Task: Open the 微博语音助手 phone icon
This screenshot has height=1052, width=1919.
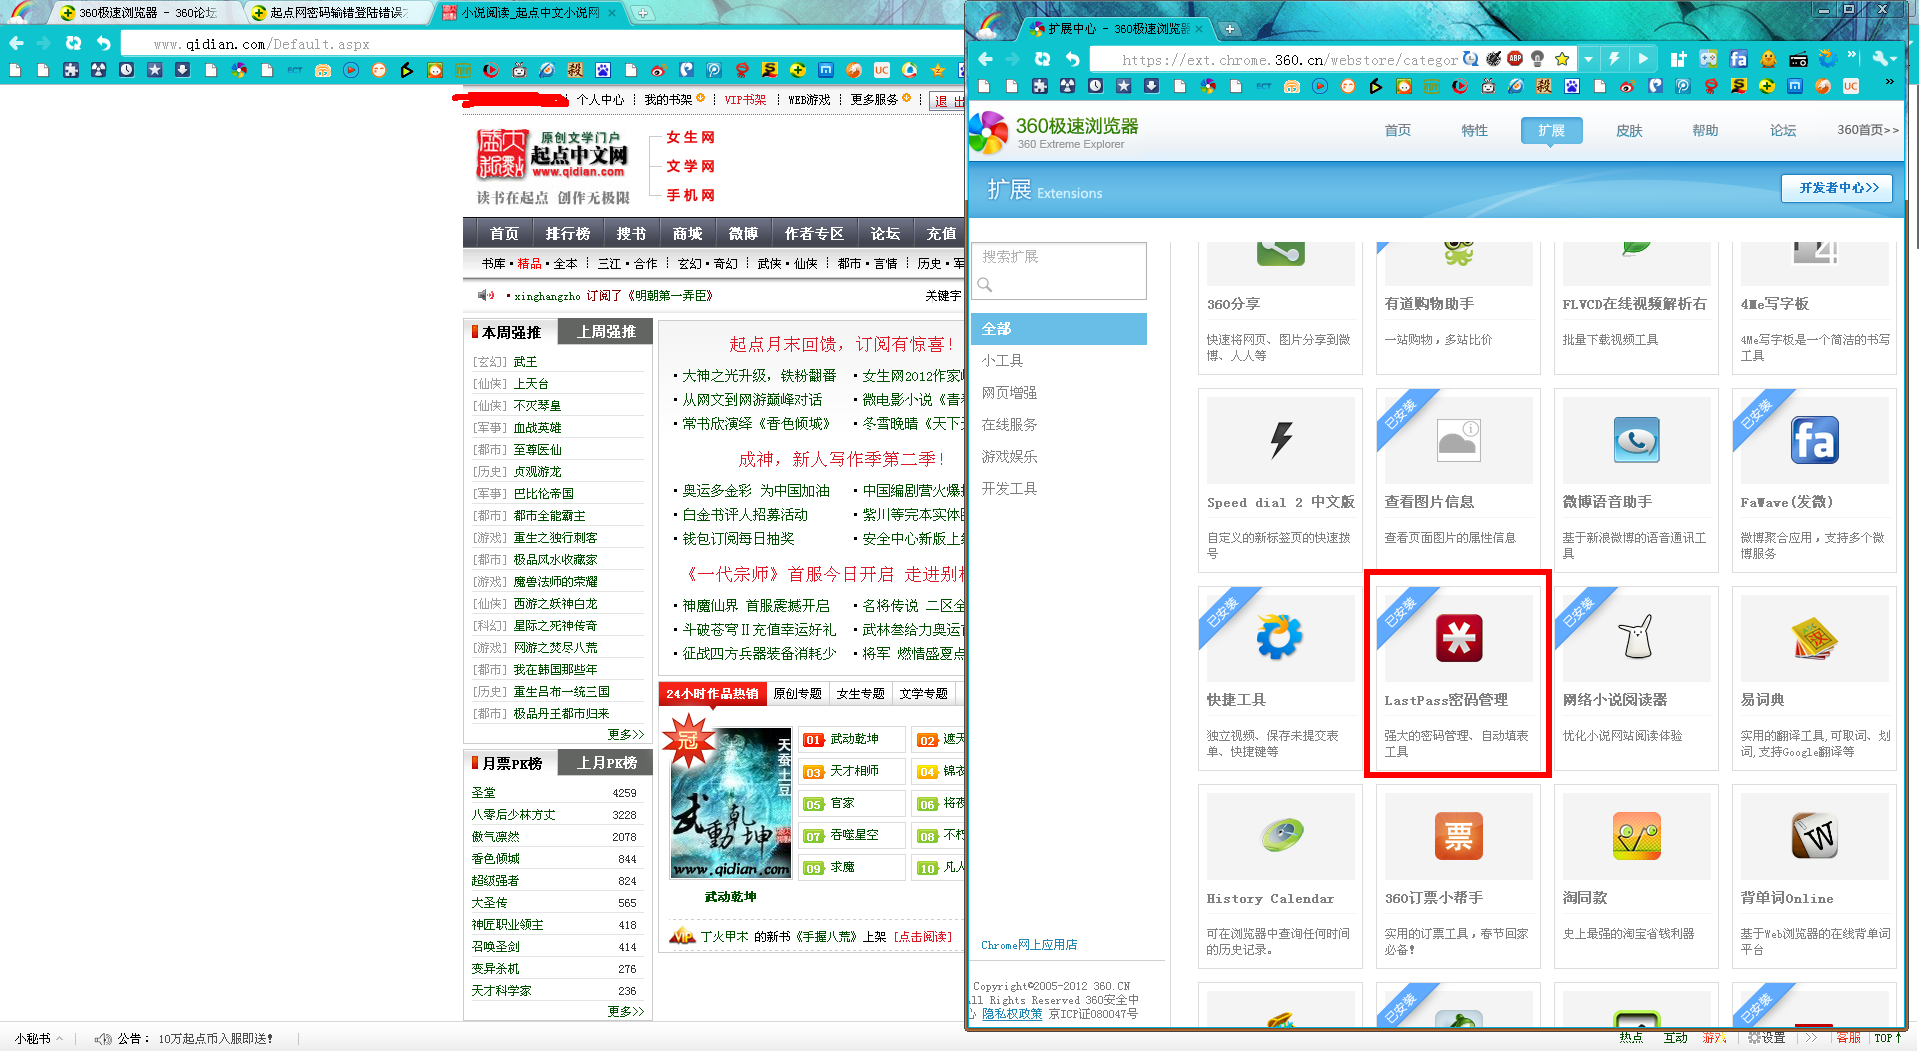Action: [1636, 440]
